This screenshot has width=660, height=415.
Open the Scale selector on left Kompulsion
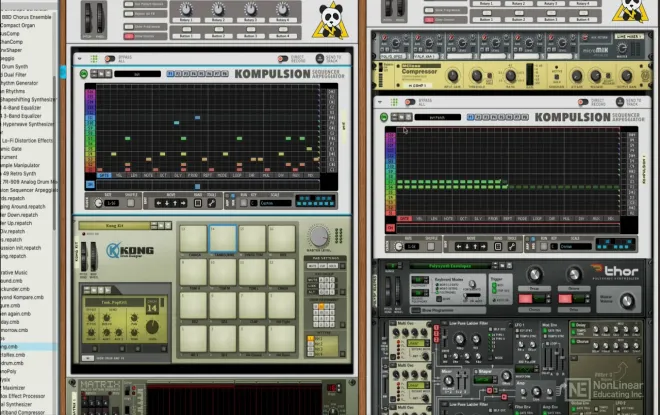(275, 203)
